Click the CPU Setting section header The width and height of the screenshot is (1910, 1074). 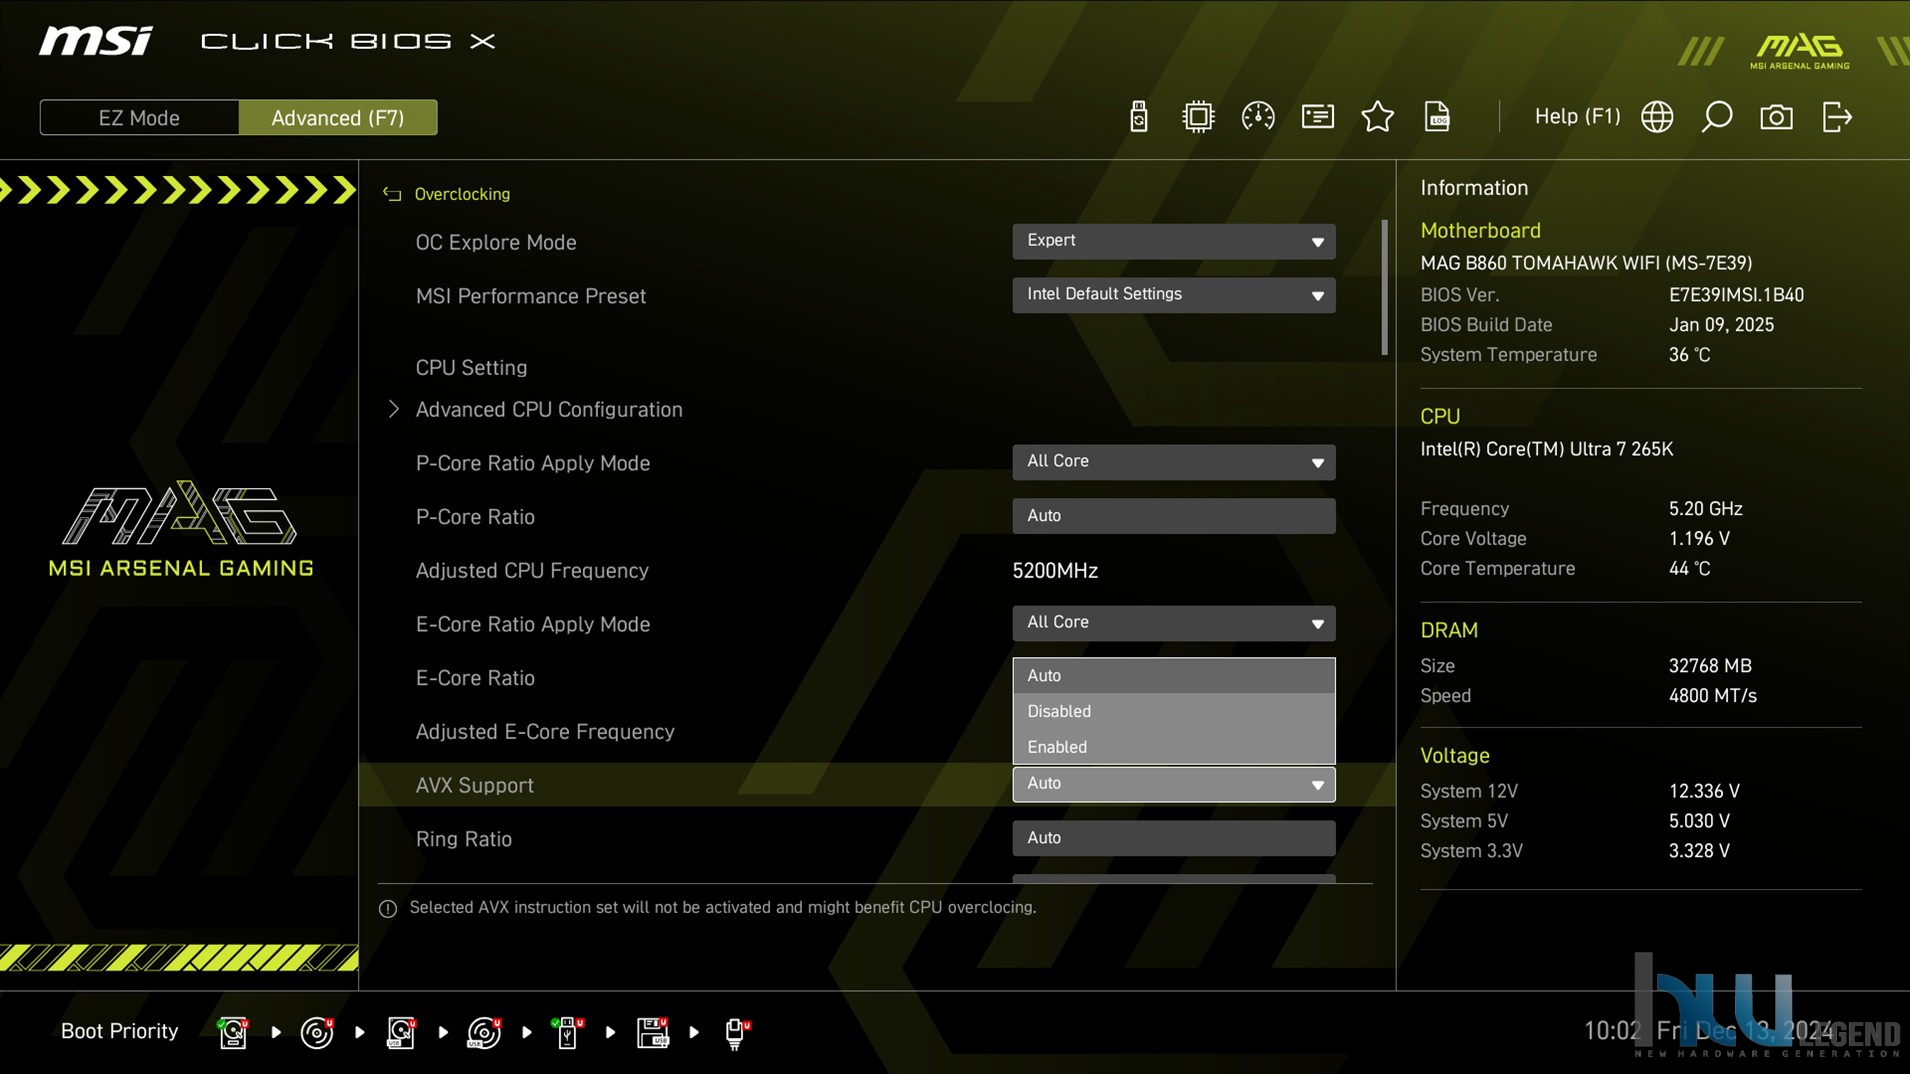[x=471, y=368]
